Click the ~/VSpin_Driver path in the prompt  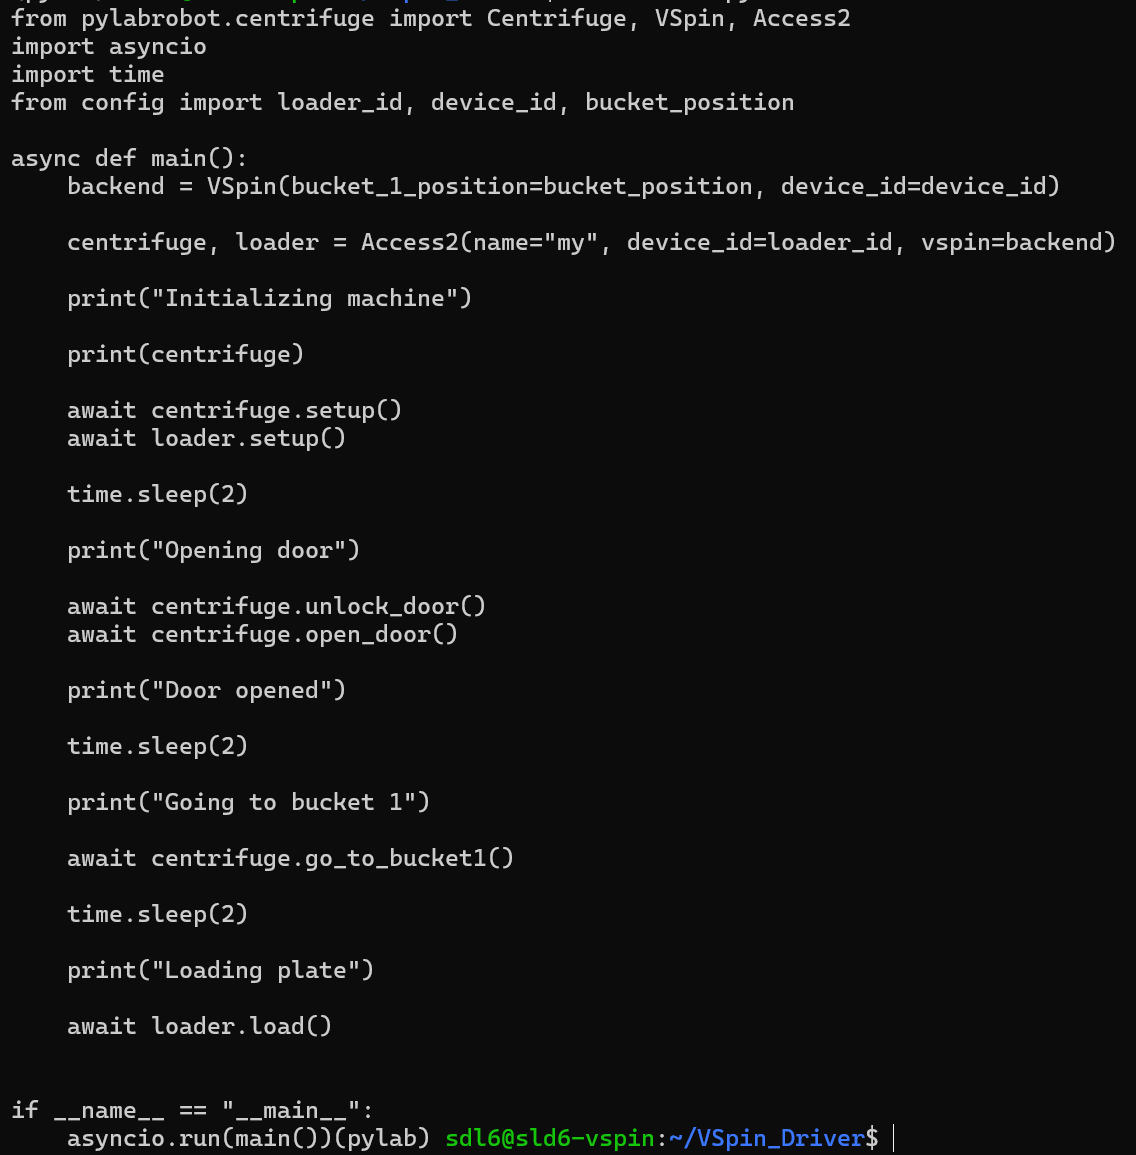pos(767,1139)
